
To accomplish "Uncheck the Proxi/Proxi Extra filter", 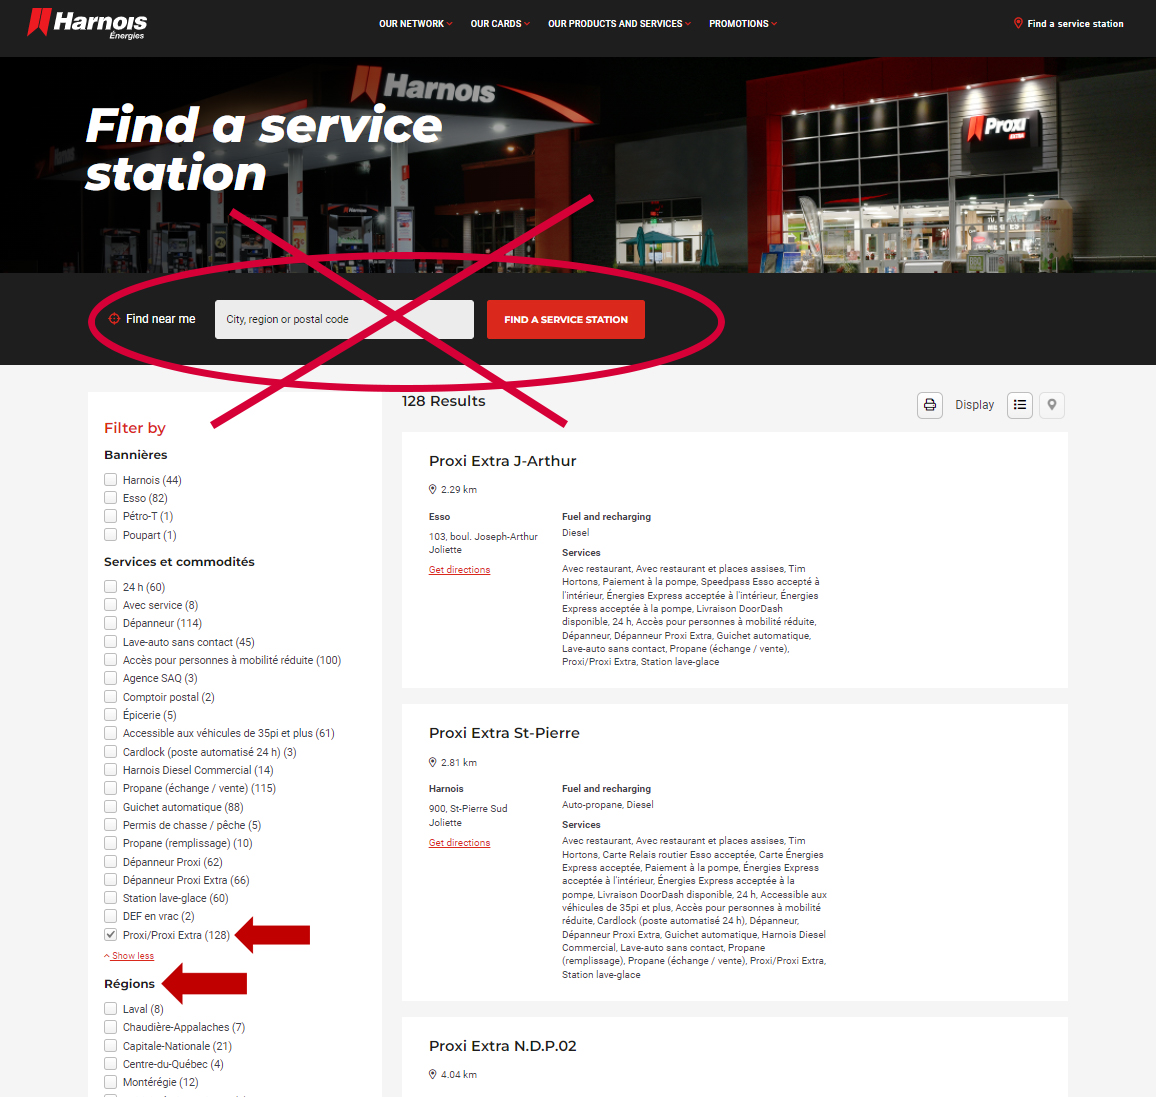I will click(x=111, y=935).
